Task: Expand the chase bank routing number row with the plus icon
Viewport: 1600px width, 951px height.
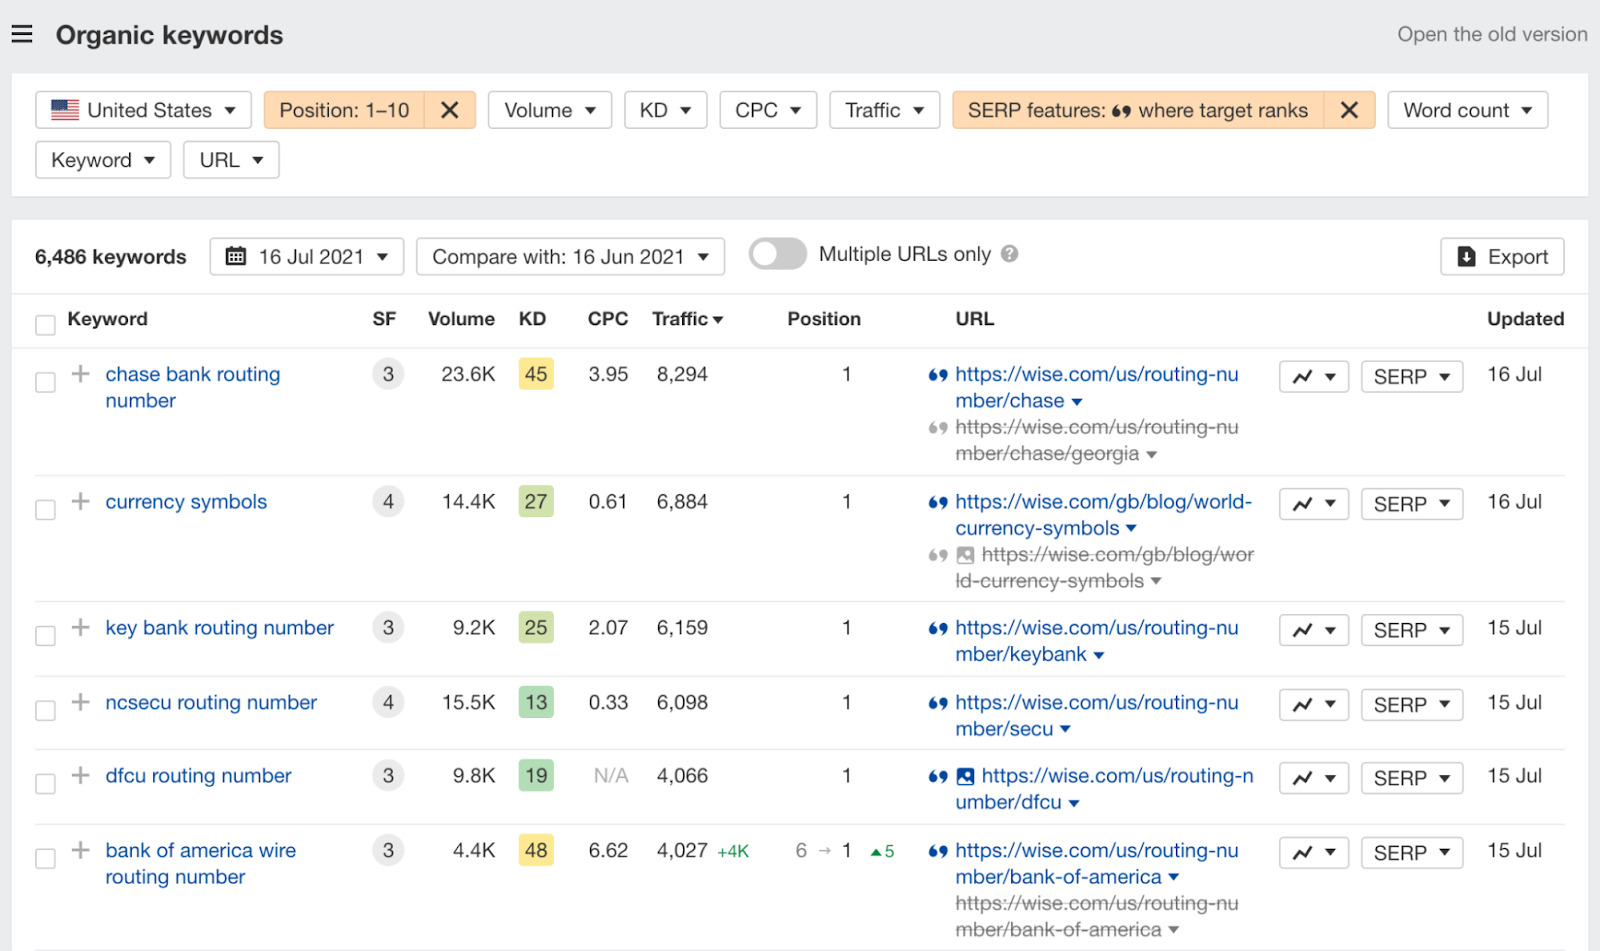Action: pos(81,374)
